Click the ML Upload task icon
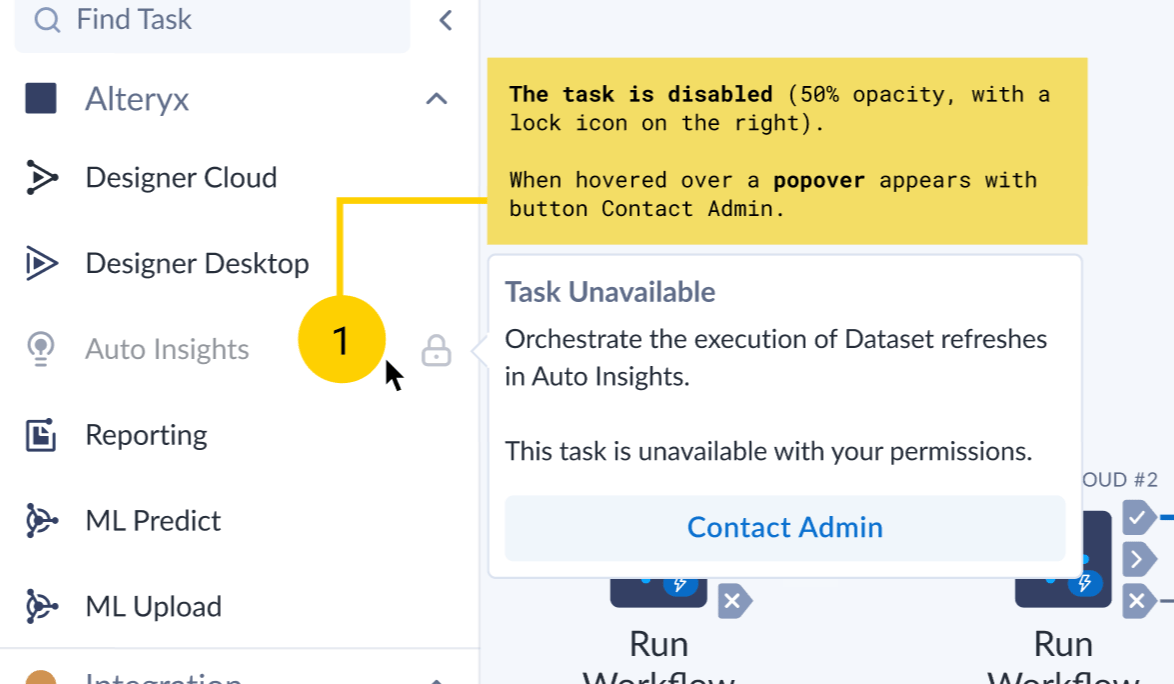1174x684 pixels. [41, 606]
